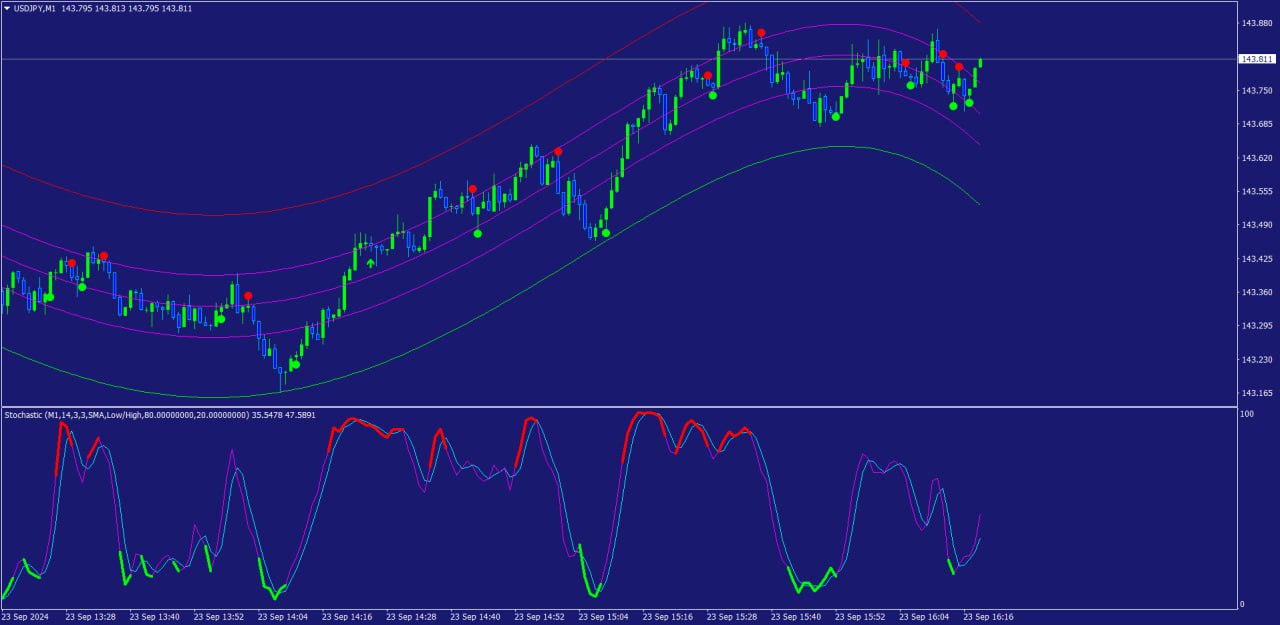Open the chart menu triangle beside USDJPY,M1
Viewport: 1280px width, 625px height.
[8, 8]
